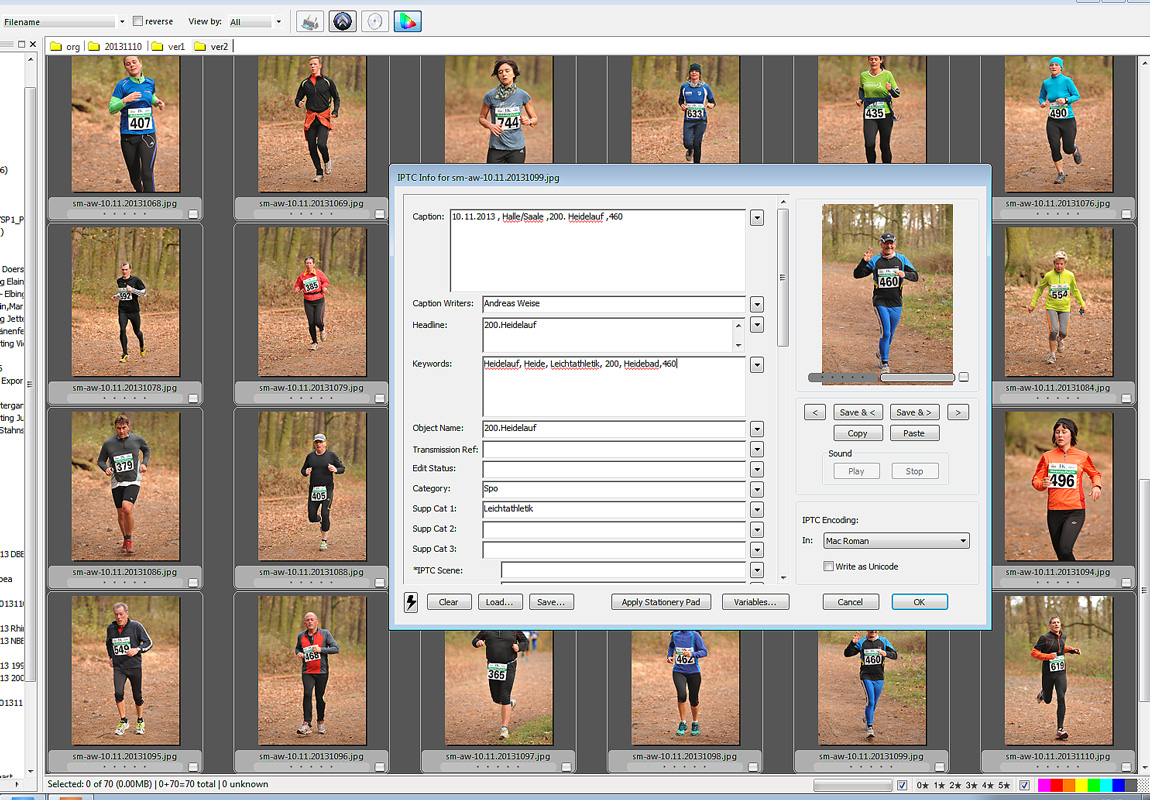Toggle the star rating filter checkbox
The height and width of the screenshot is (800, 1150).
tap(903, 785)
